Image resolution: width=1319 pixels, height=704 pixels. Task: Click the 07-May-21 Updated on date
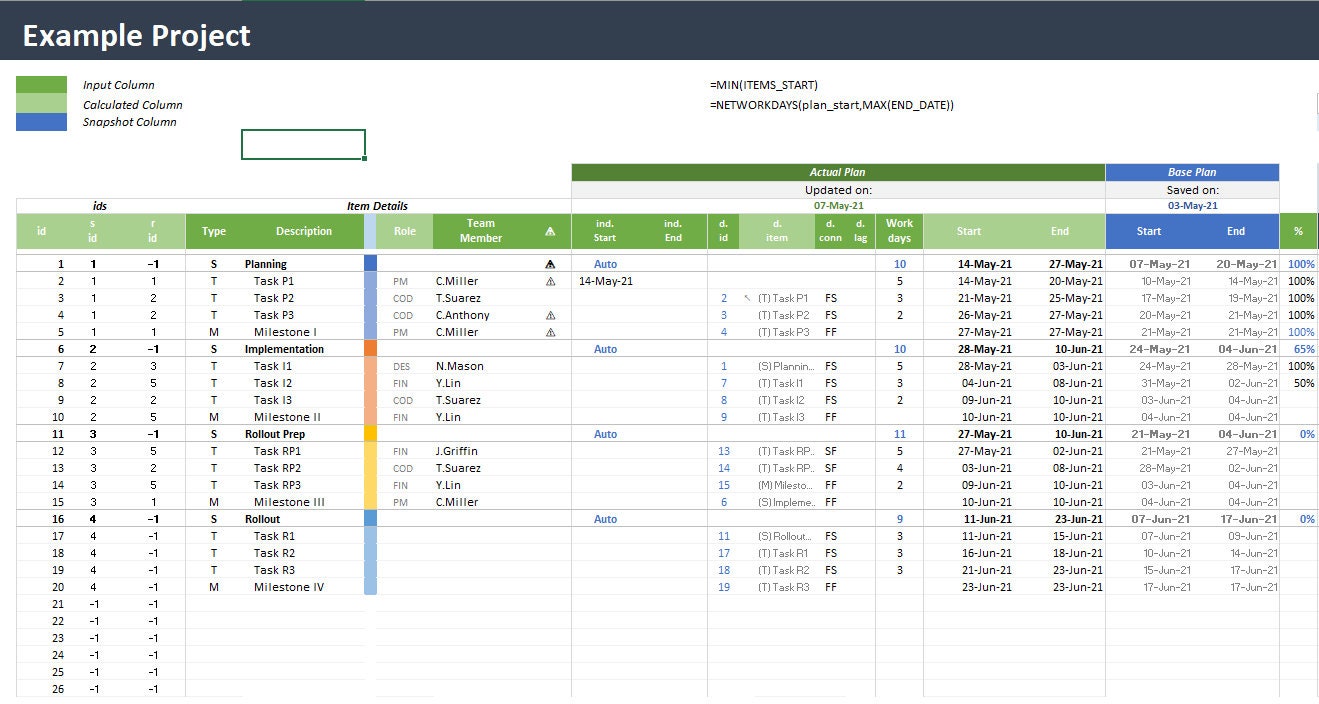pyautogui.click(x=837, y=205)
